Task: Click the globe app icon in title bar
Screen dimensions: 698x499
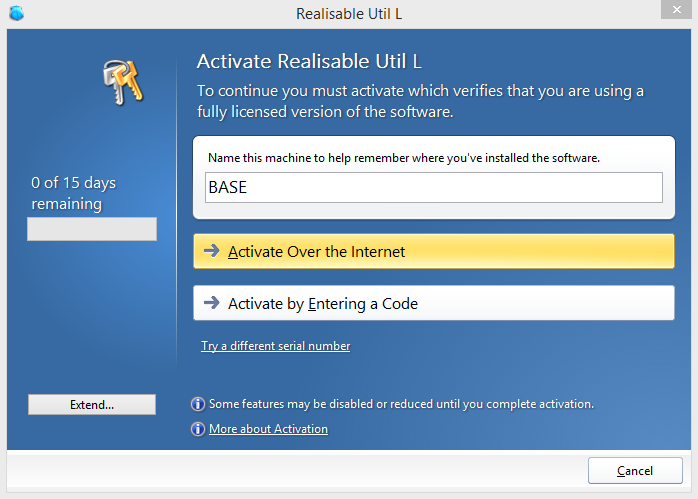Action: coord(16,14)
